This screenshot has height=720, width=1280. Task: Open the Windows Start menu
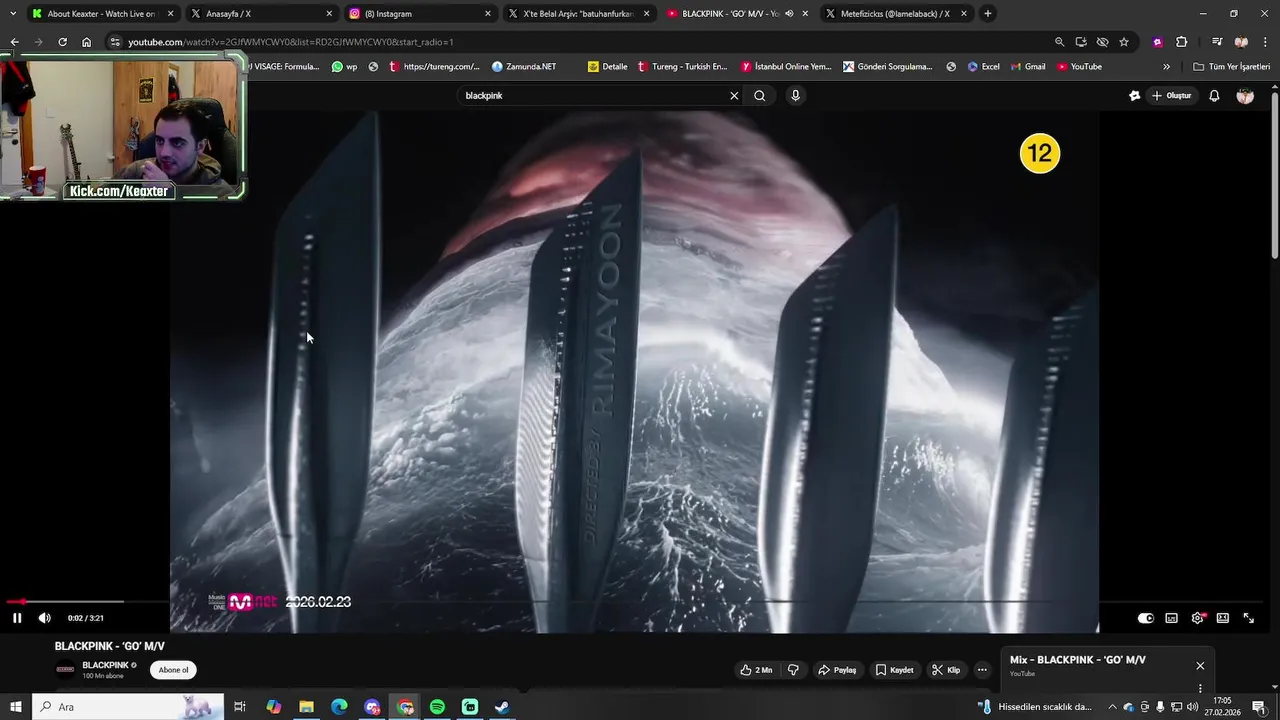coord(15,707)
